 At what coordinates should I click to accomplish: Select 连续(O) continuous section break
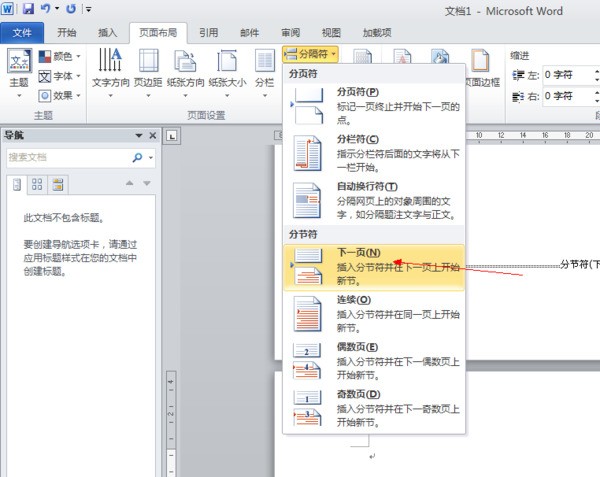tap(374, 314)
